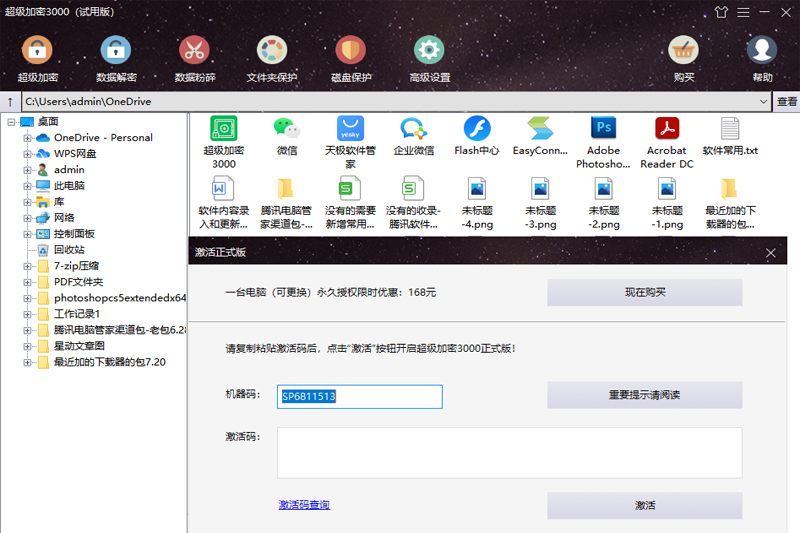This screenshot has height=533, width=800.
Task: Select the EasyConn... icon
Action: coord(540,128)
